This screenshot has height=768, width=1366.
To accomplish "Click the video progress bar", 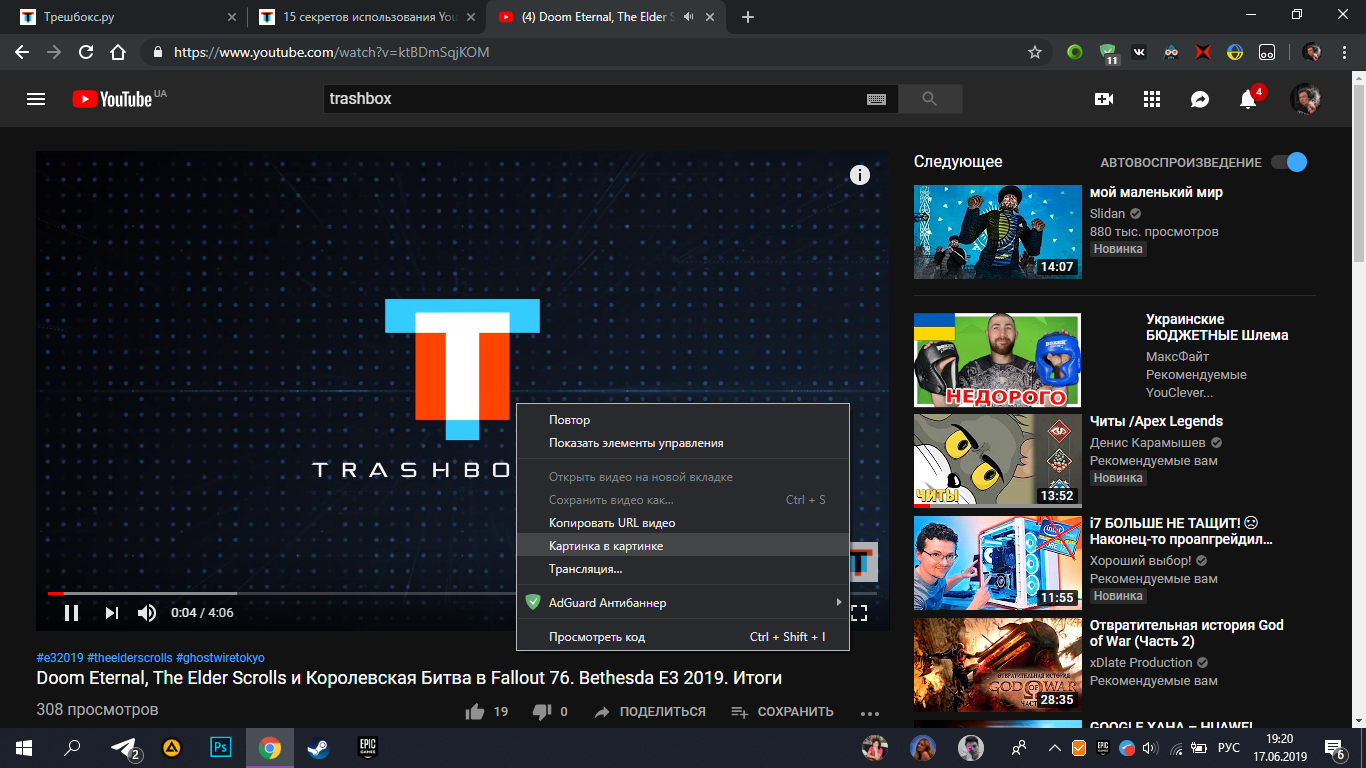I will [463, 593].
